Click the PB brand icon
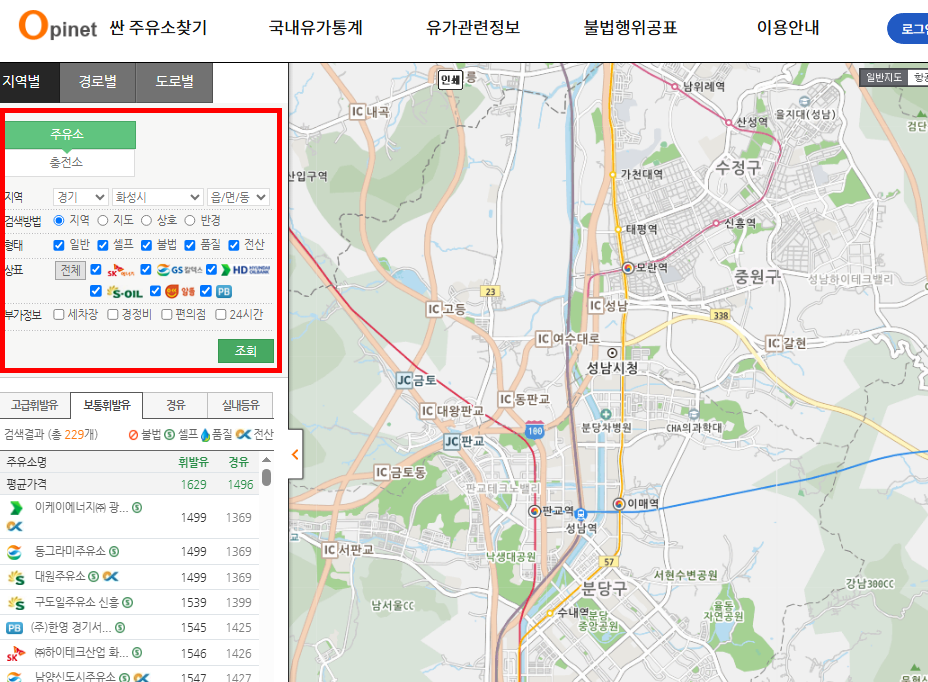928x682 pixels. point(226,290)
